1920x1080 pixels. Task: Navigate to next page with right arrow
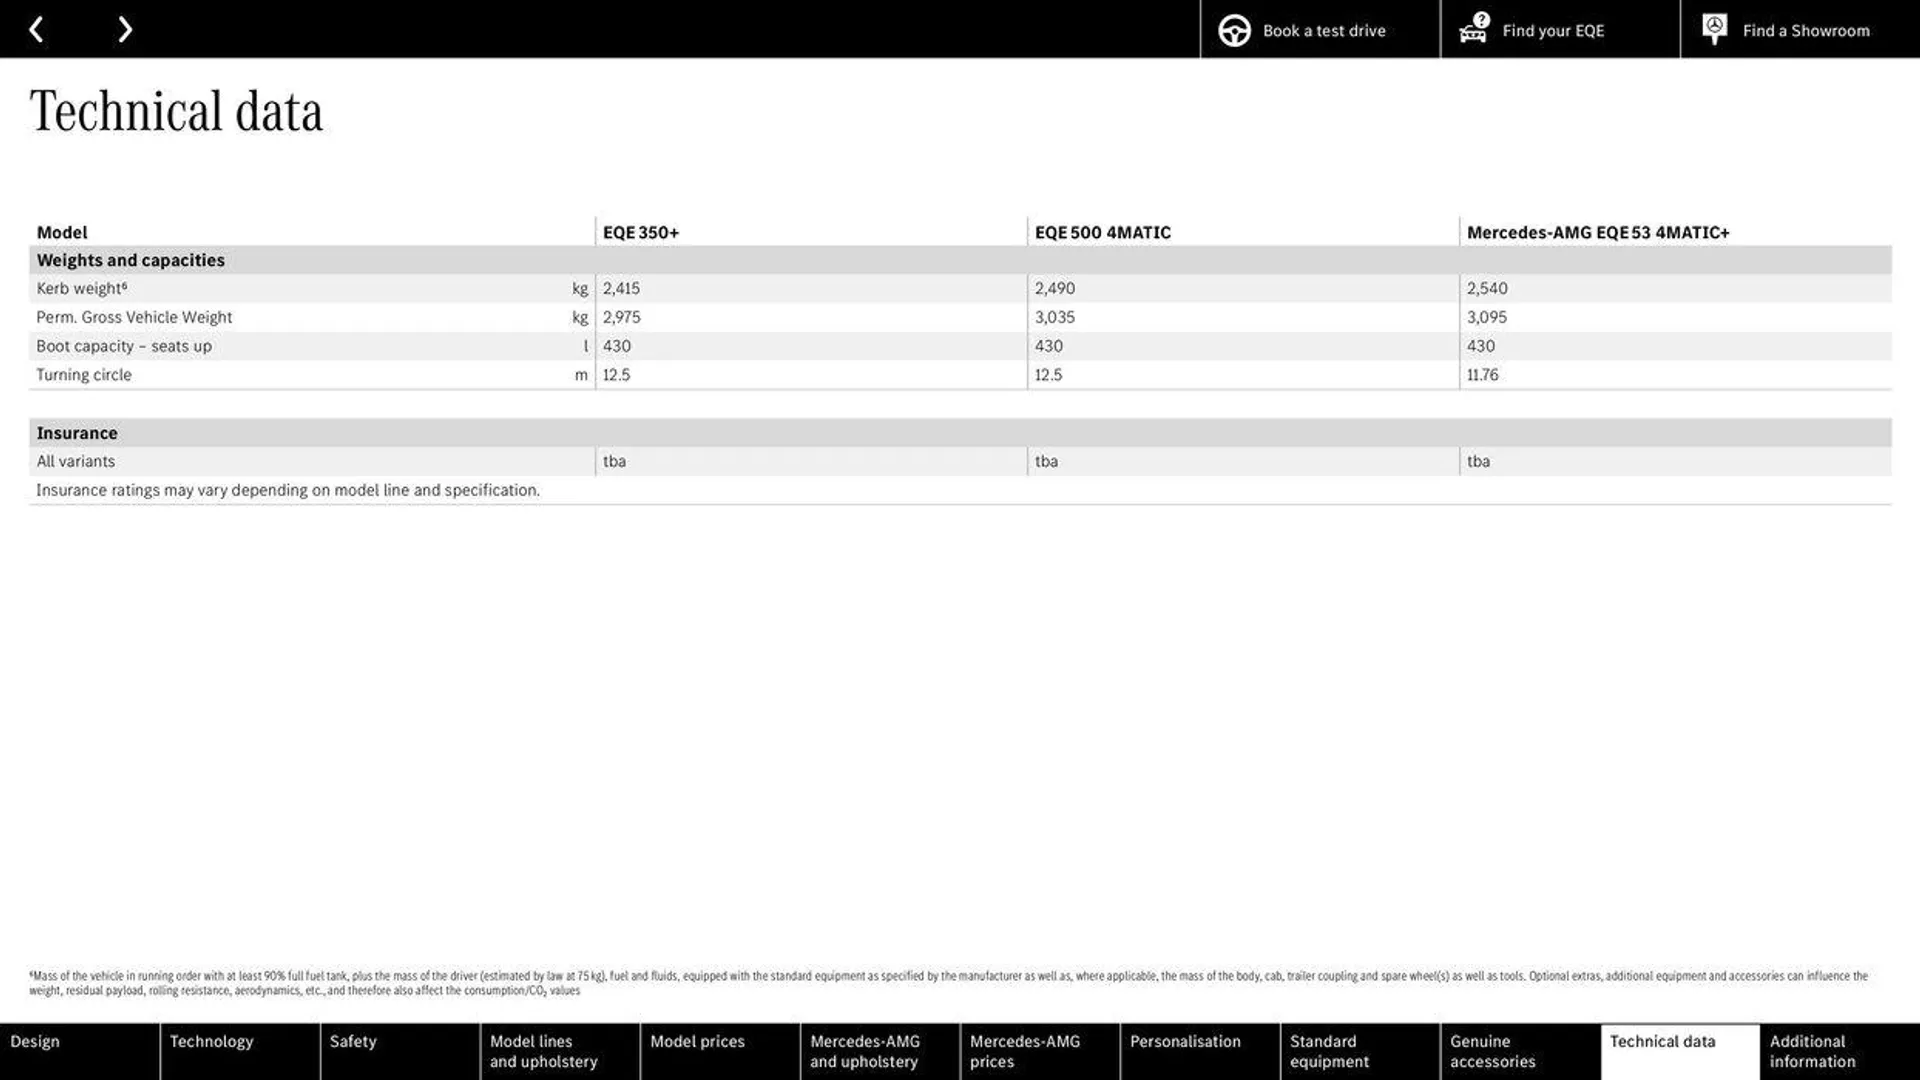coord(123,28)
